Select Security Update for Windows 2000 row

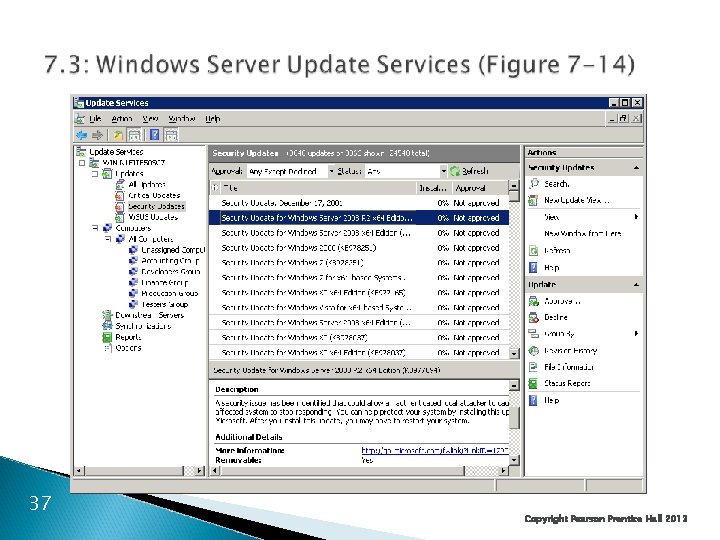[359, 248]
